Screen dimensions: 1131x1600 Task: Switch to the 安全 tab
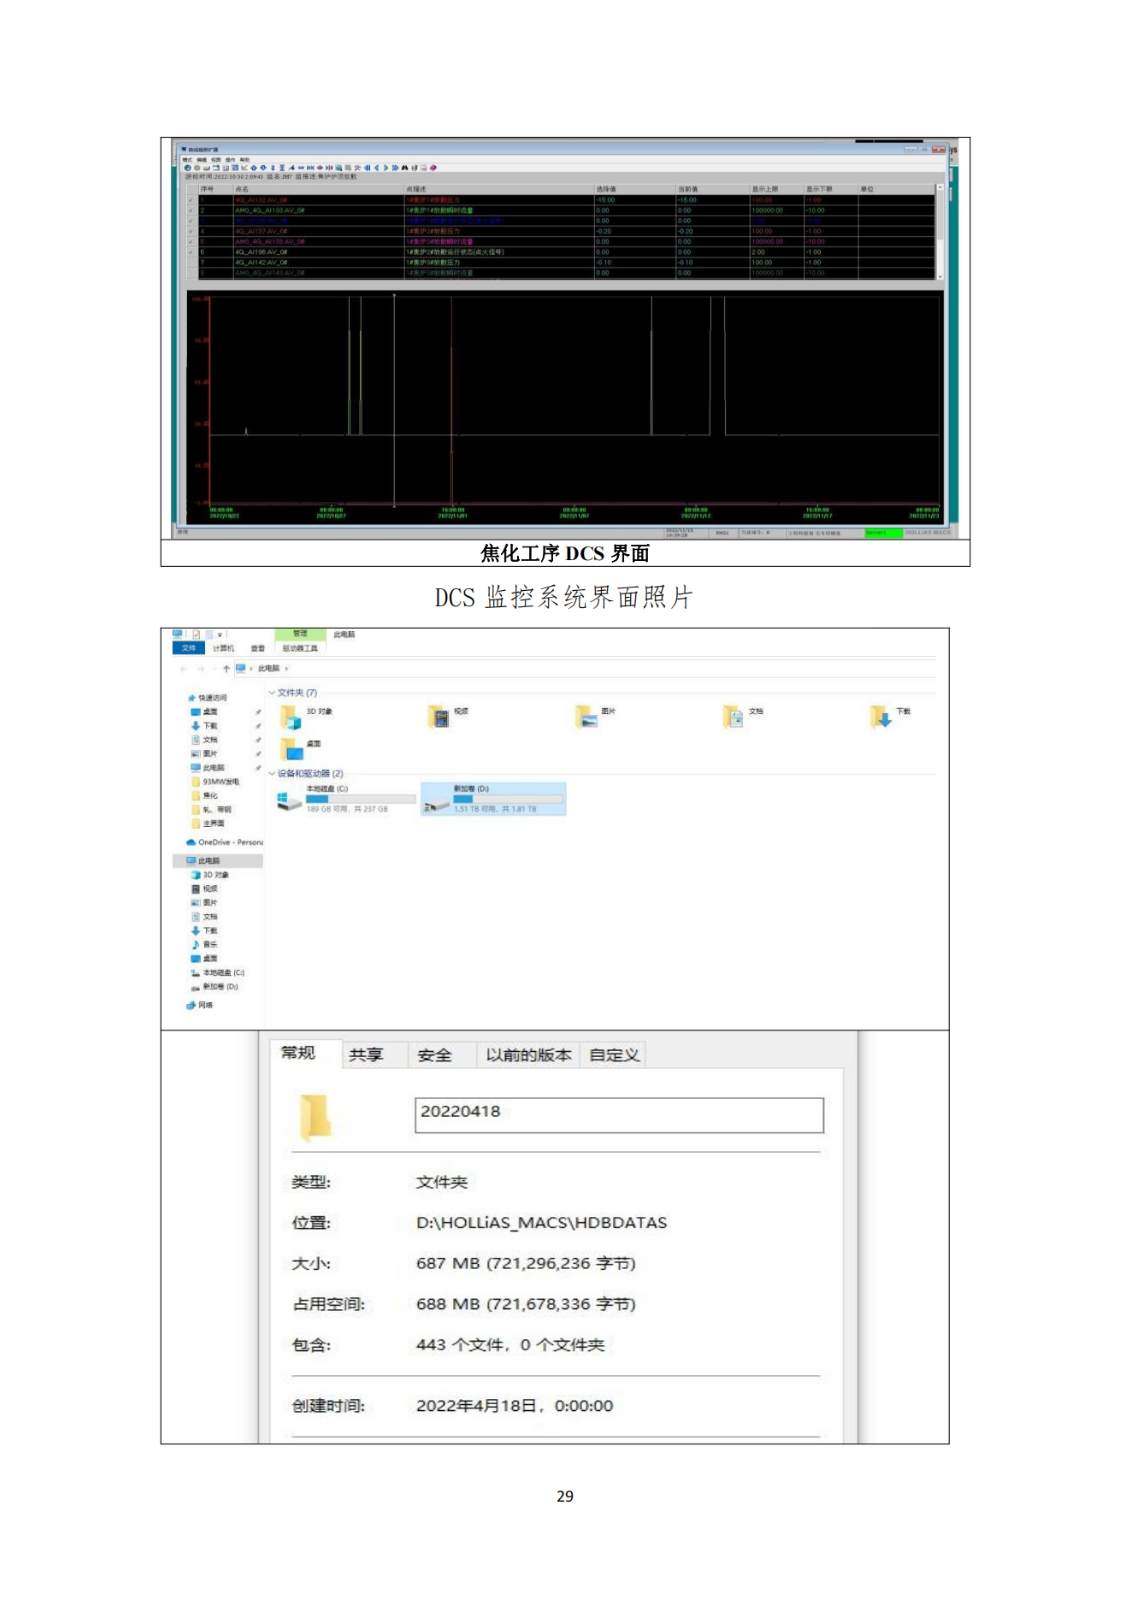[x=434, y=1055]
